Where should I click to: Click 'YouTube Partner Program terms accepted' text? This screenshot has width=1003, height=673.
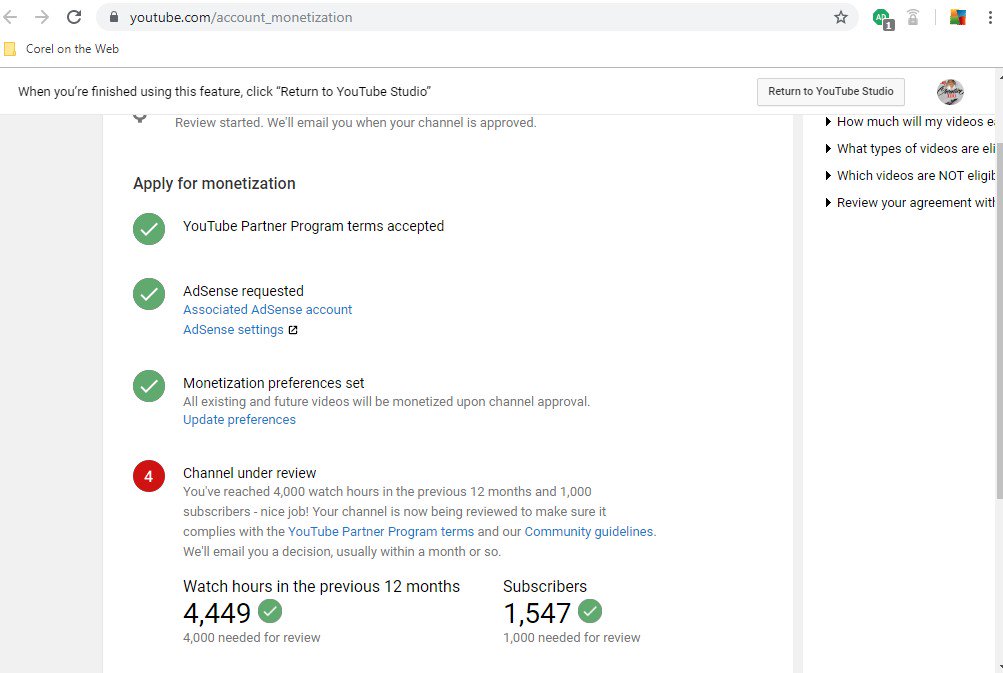click(313, 226)
